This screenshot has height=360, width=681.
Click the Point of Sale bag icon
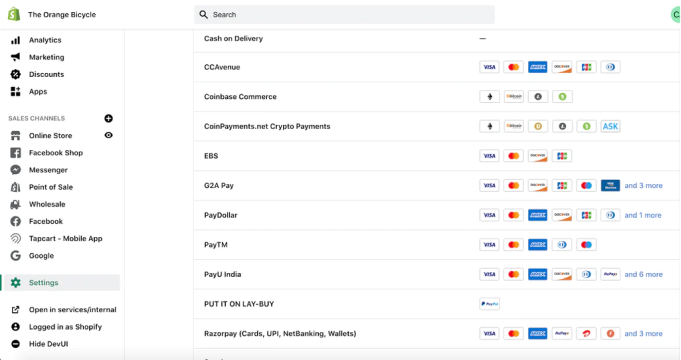pos(16,187)
